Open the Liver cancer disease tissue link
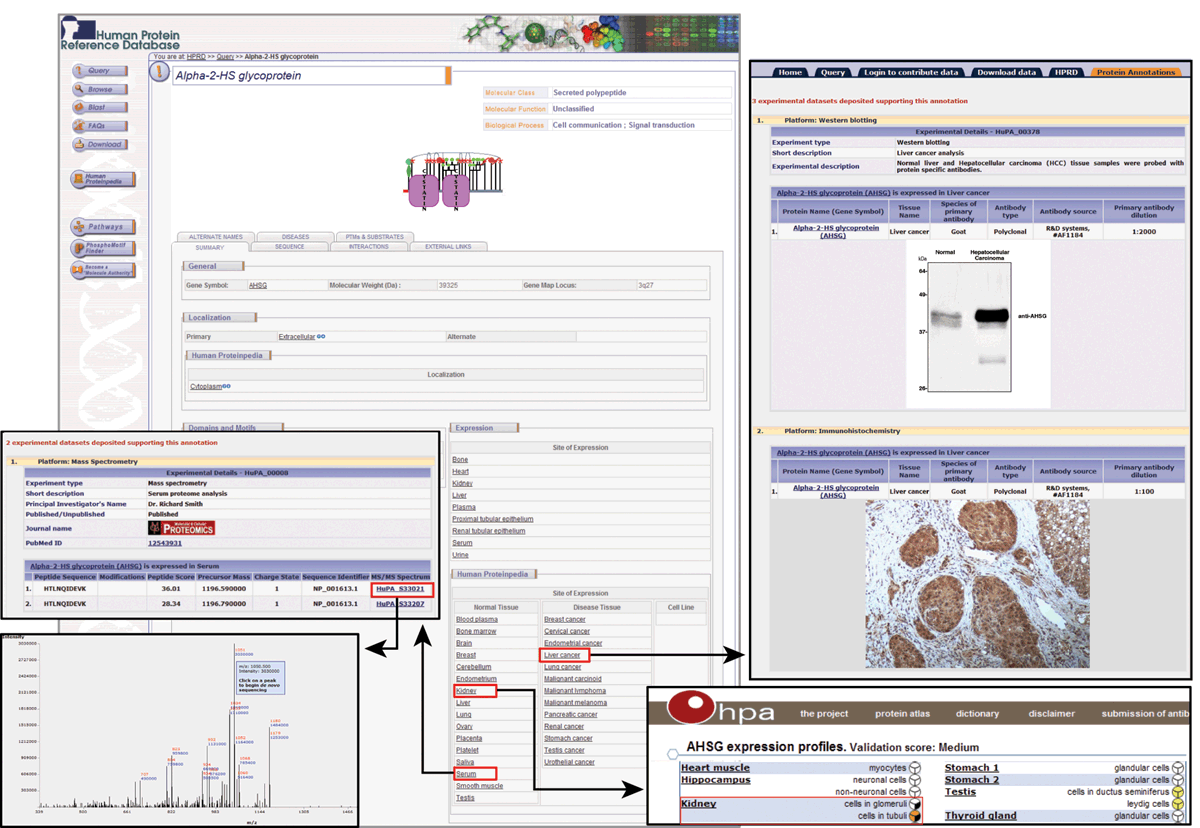 coord(562,655)
